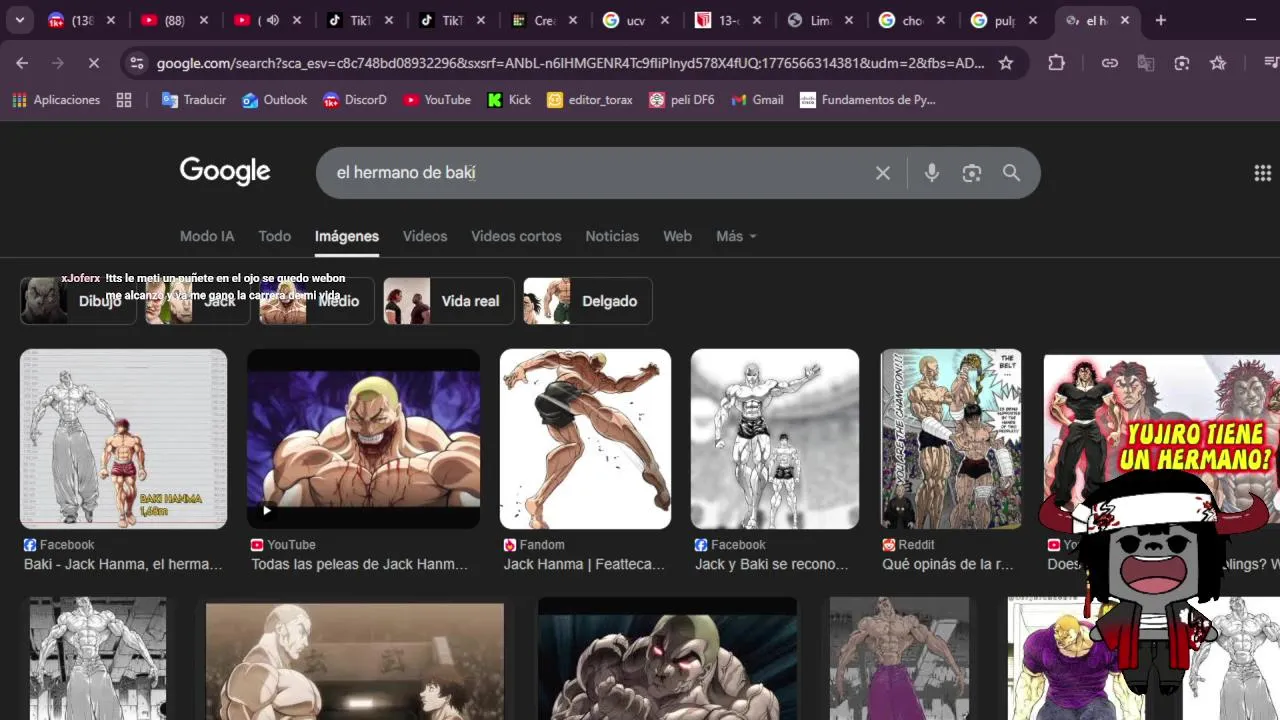Open editor_torax bookmark
Screen dimensions: 1280x720
[x=590, y=100]
